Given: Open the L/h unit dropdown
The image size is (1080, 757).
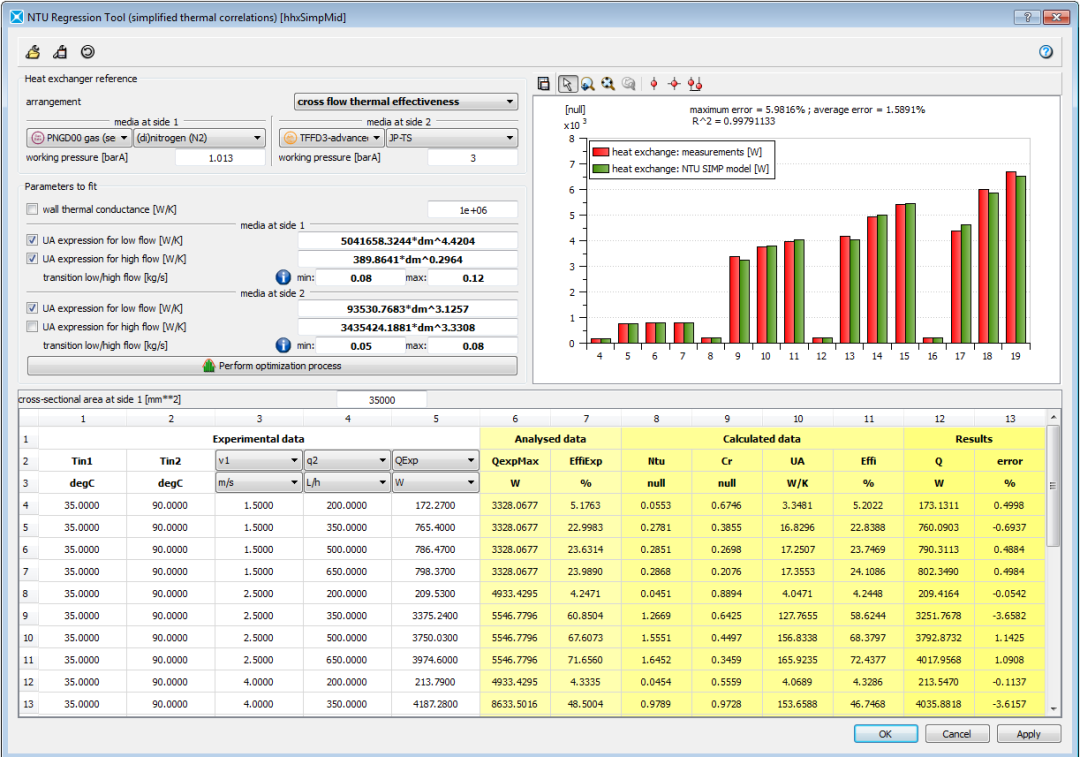Looking at the screenshot, I should [x=347, y=483].
